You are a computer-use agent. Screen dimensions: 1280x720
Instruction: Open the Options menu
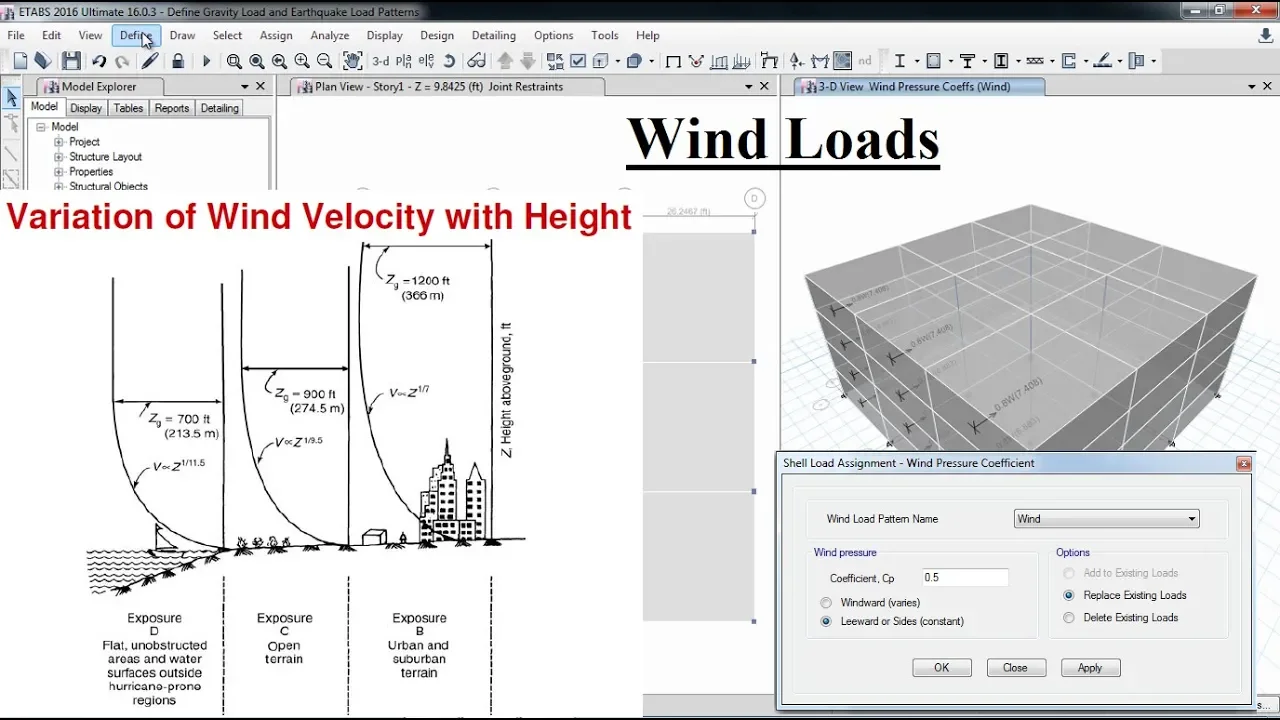[x=553, y=35]
